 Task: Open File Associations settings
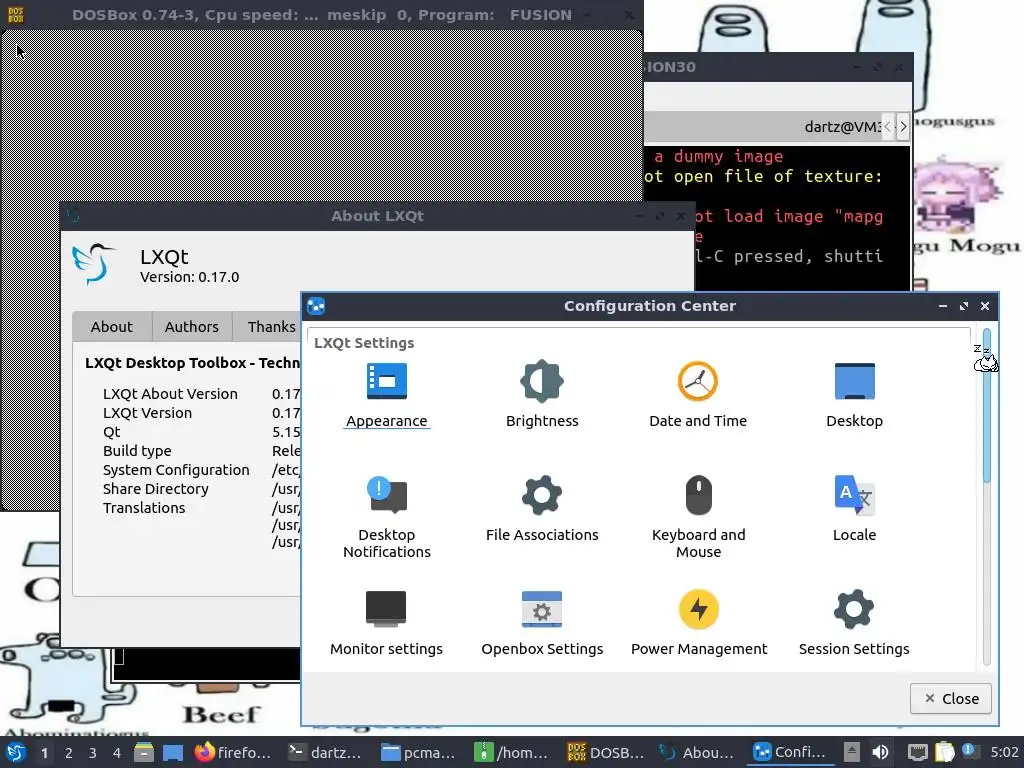click(542, 509)
